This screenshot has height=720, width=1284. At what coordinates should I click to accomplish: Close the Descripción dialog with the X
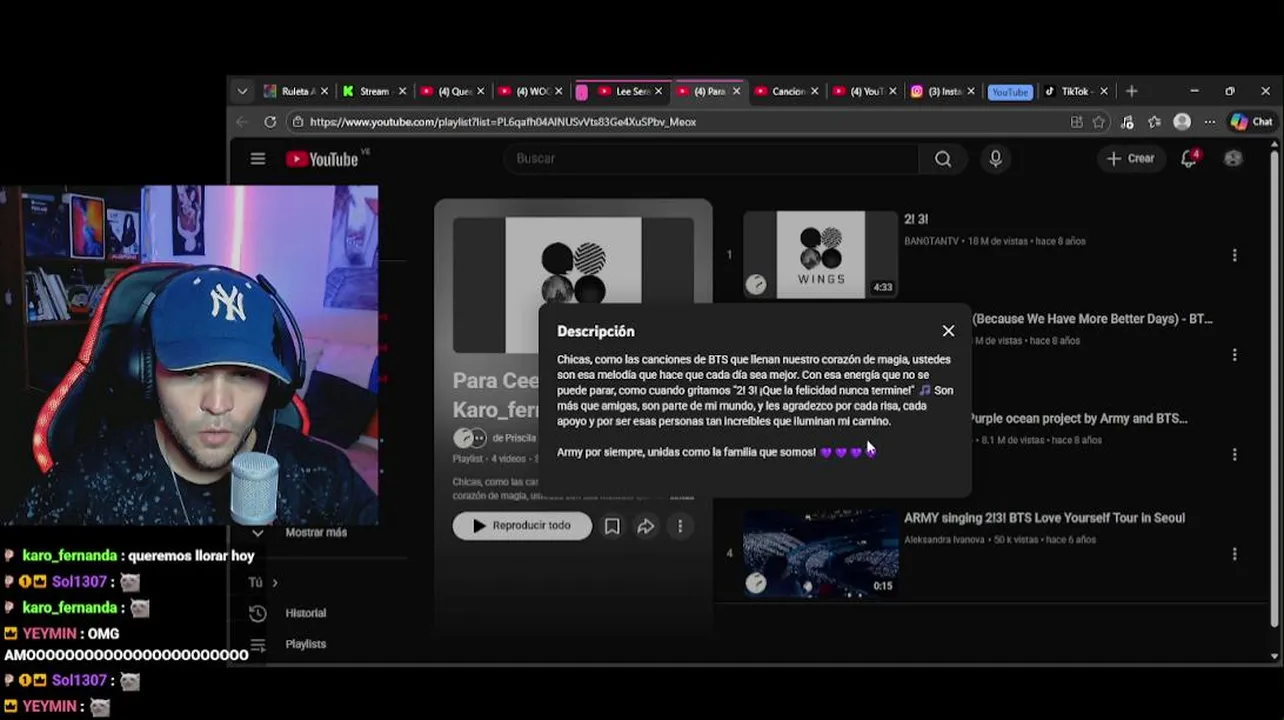[x=948, y=331]
